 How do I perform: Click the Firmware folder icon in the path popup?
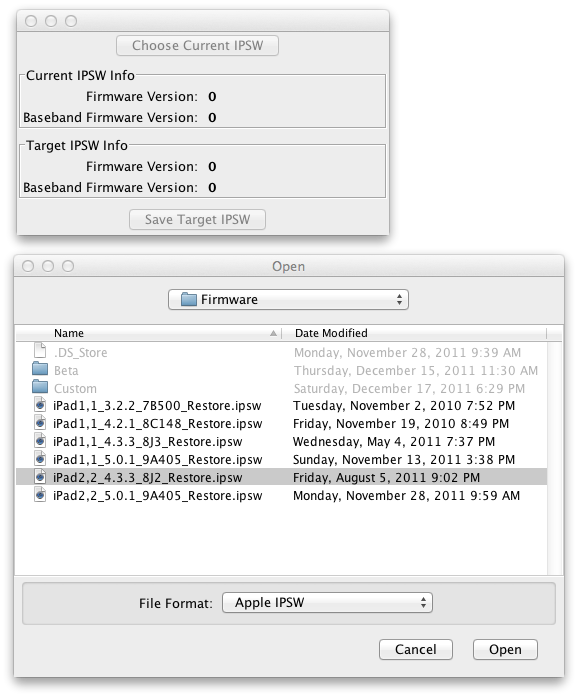[189, 299]
